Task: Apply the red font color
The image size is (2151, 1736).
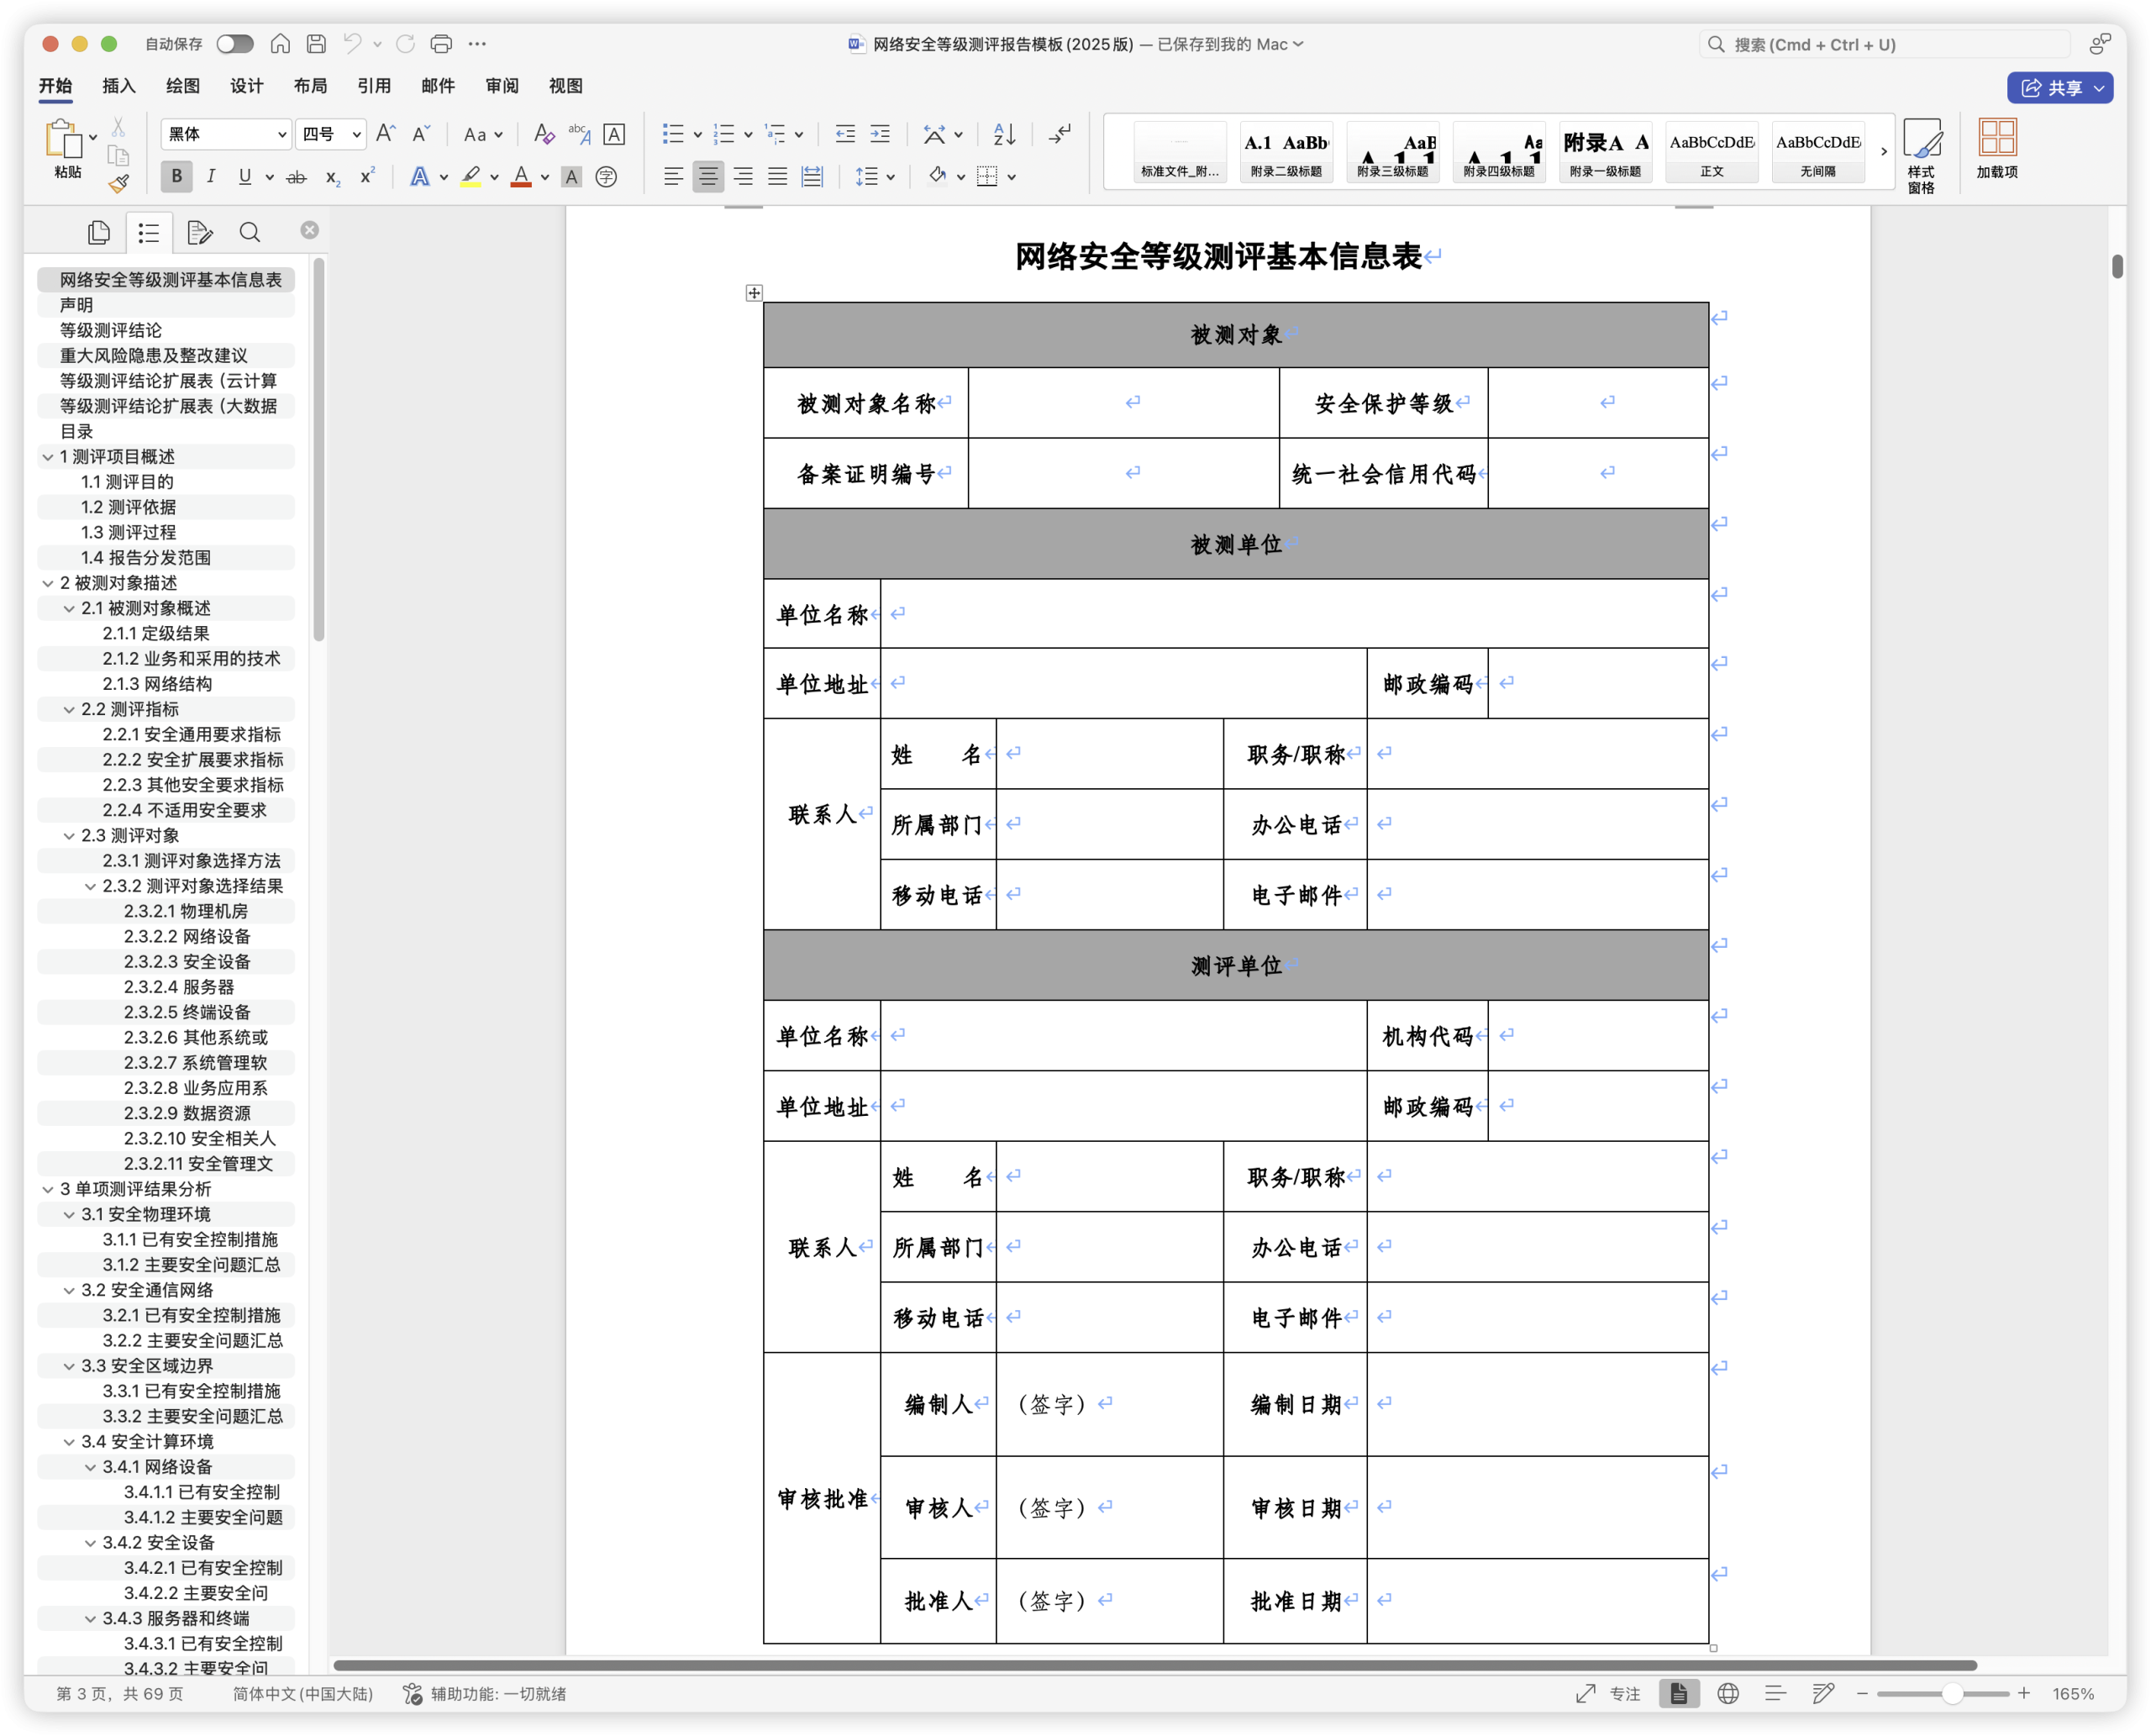Action: tap(521, 177)
